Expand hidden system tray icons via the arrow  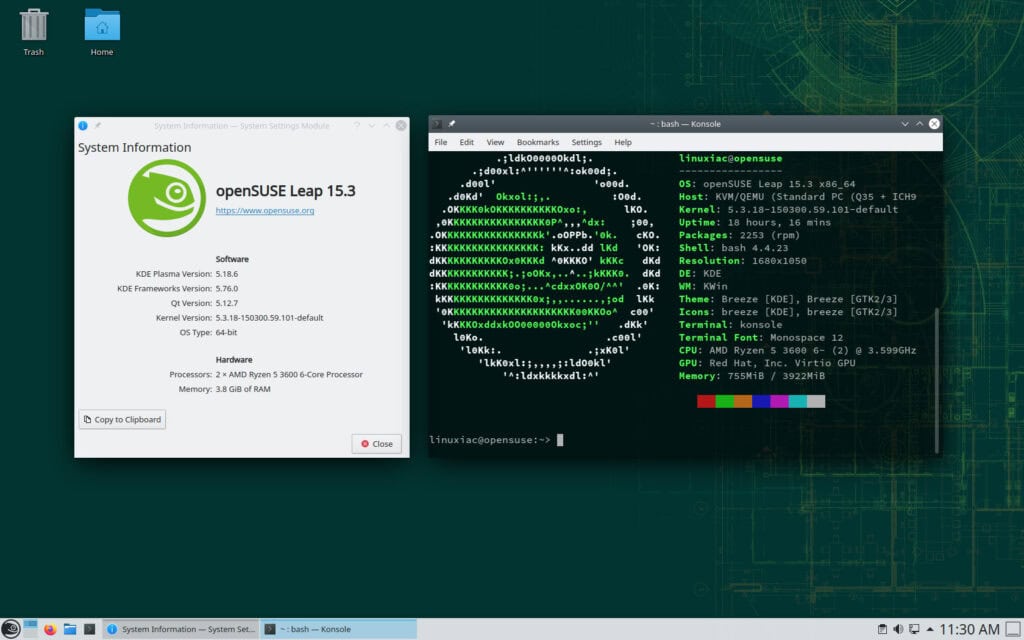[x=929, y=629]
